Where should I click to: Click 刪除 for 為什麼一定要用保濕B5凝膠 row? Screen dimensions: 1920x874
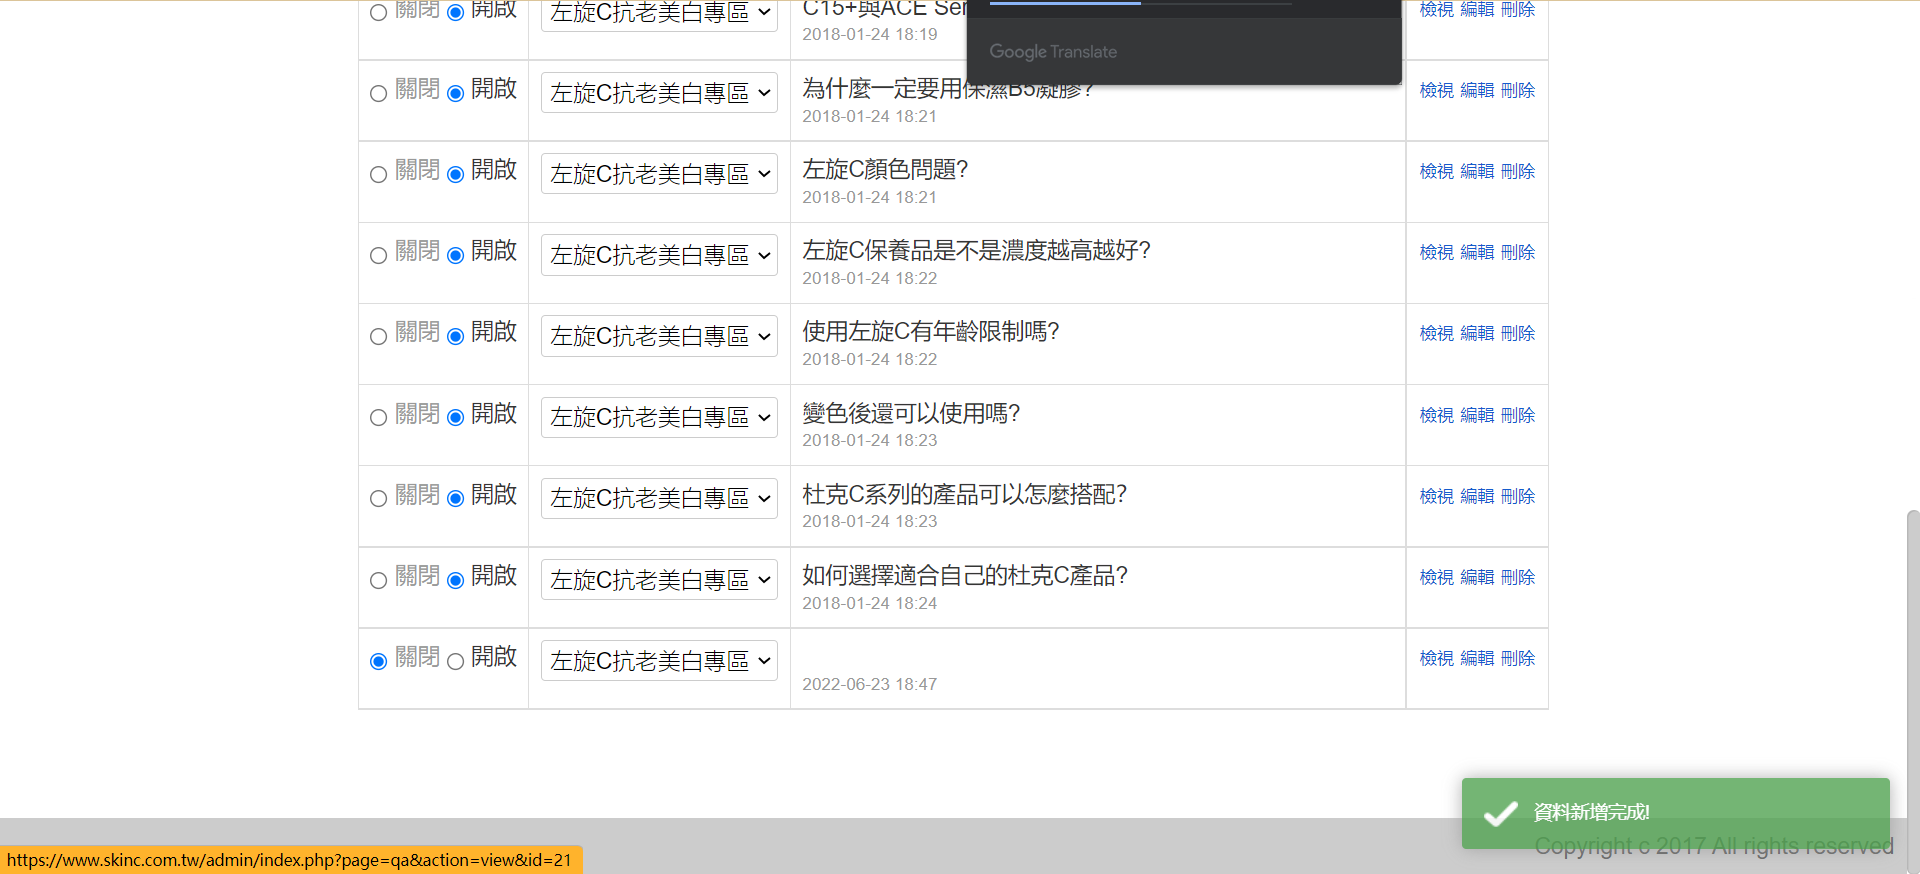pos(1518,91)
